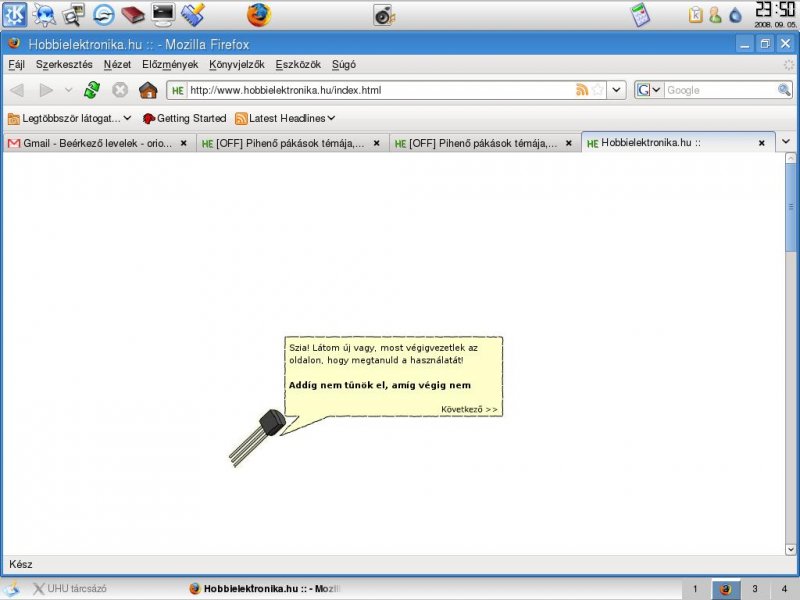
Task: Close the Hobbielektronika.hu tab
Action: point(761,143)
